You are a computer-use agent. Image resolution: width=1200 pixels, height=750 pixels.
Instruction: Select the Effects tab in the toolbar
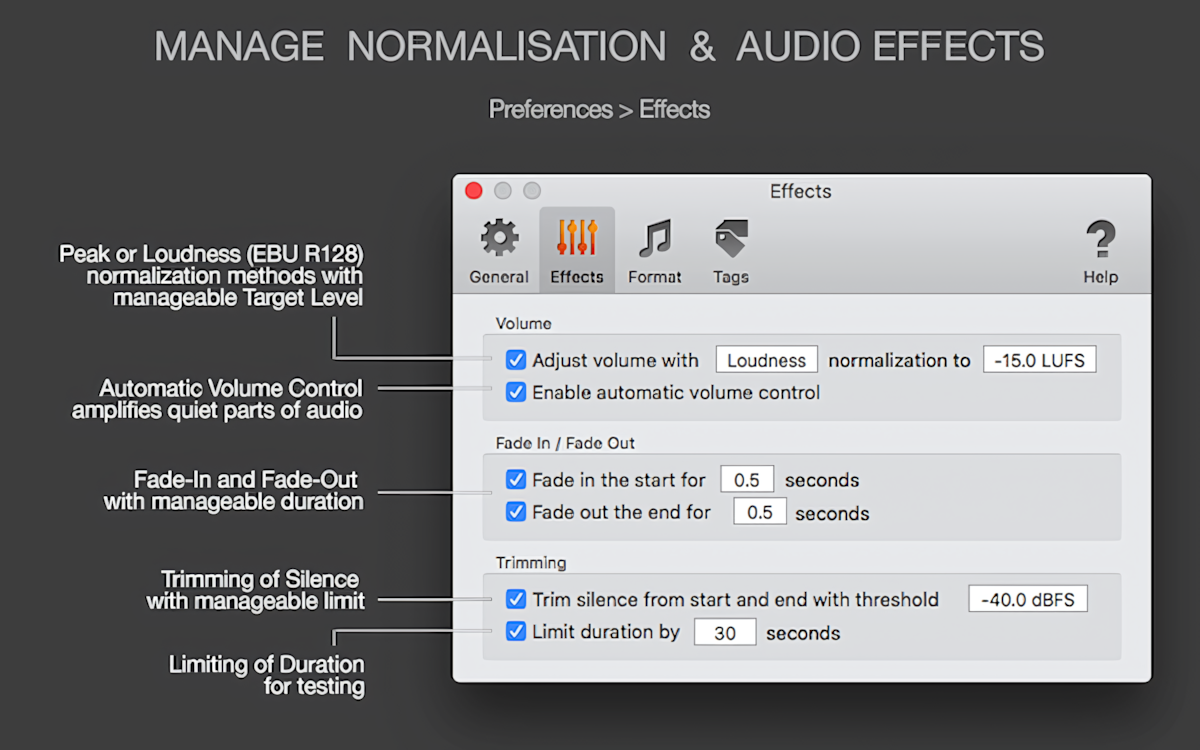point(576,249)
